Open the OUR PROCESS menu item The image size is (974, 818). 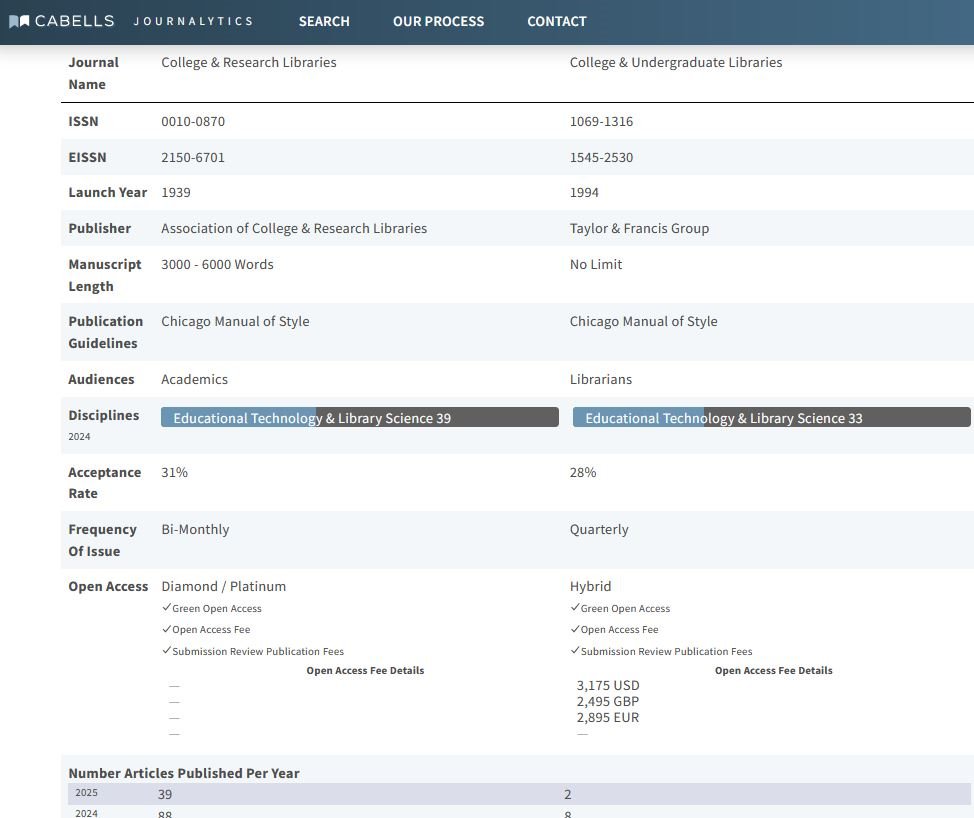pos(439,22)
